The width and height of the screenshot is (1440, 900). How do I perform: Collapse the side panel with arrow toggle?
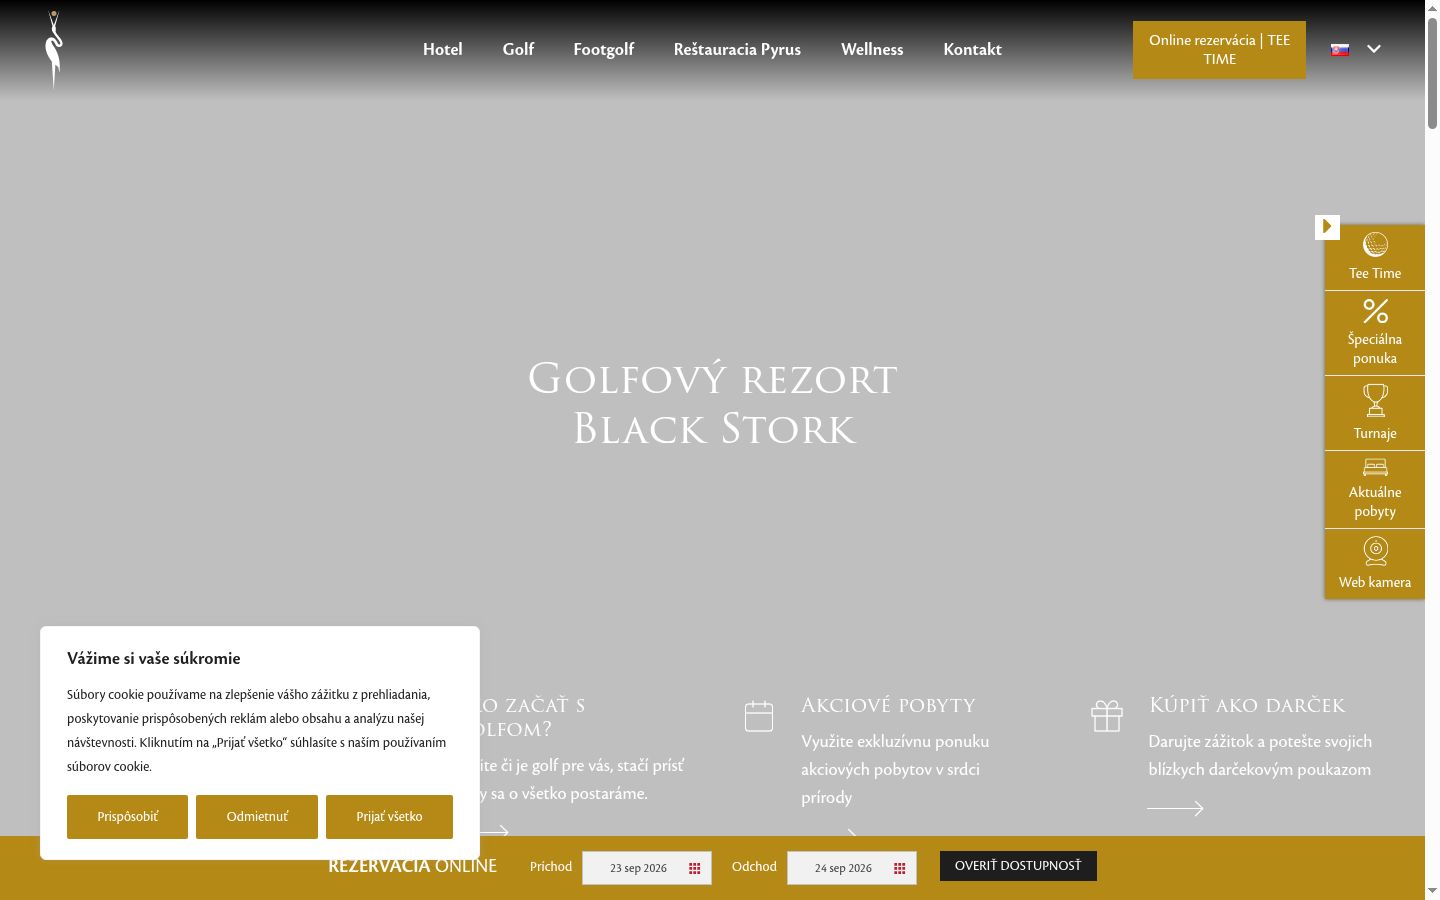tap(1327, 227)
